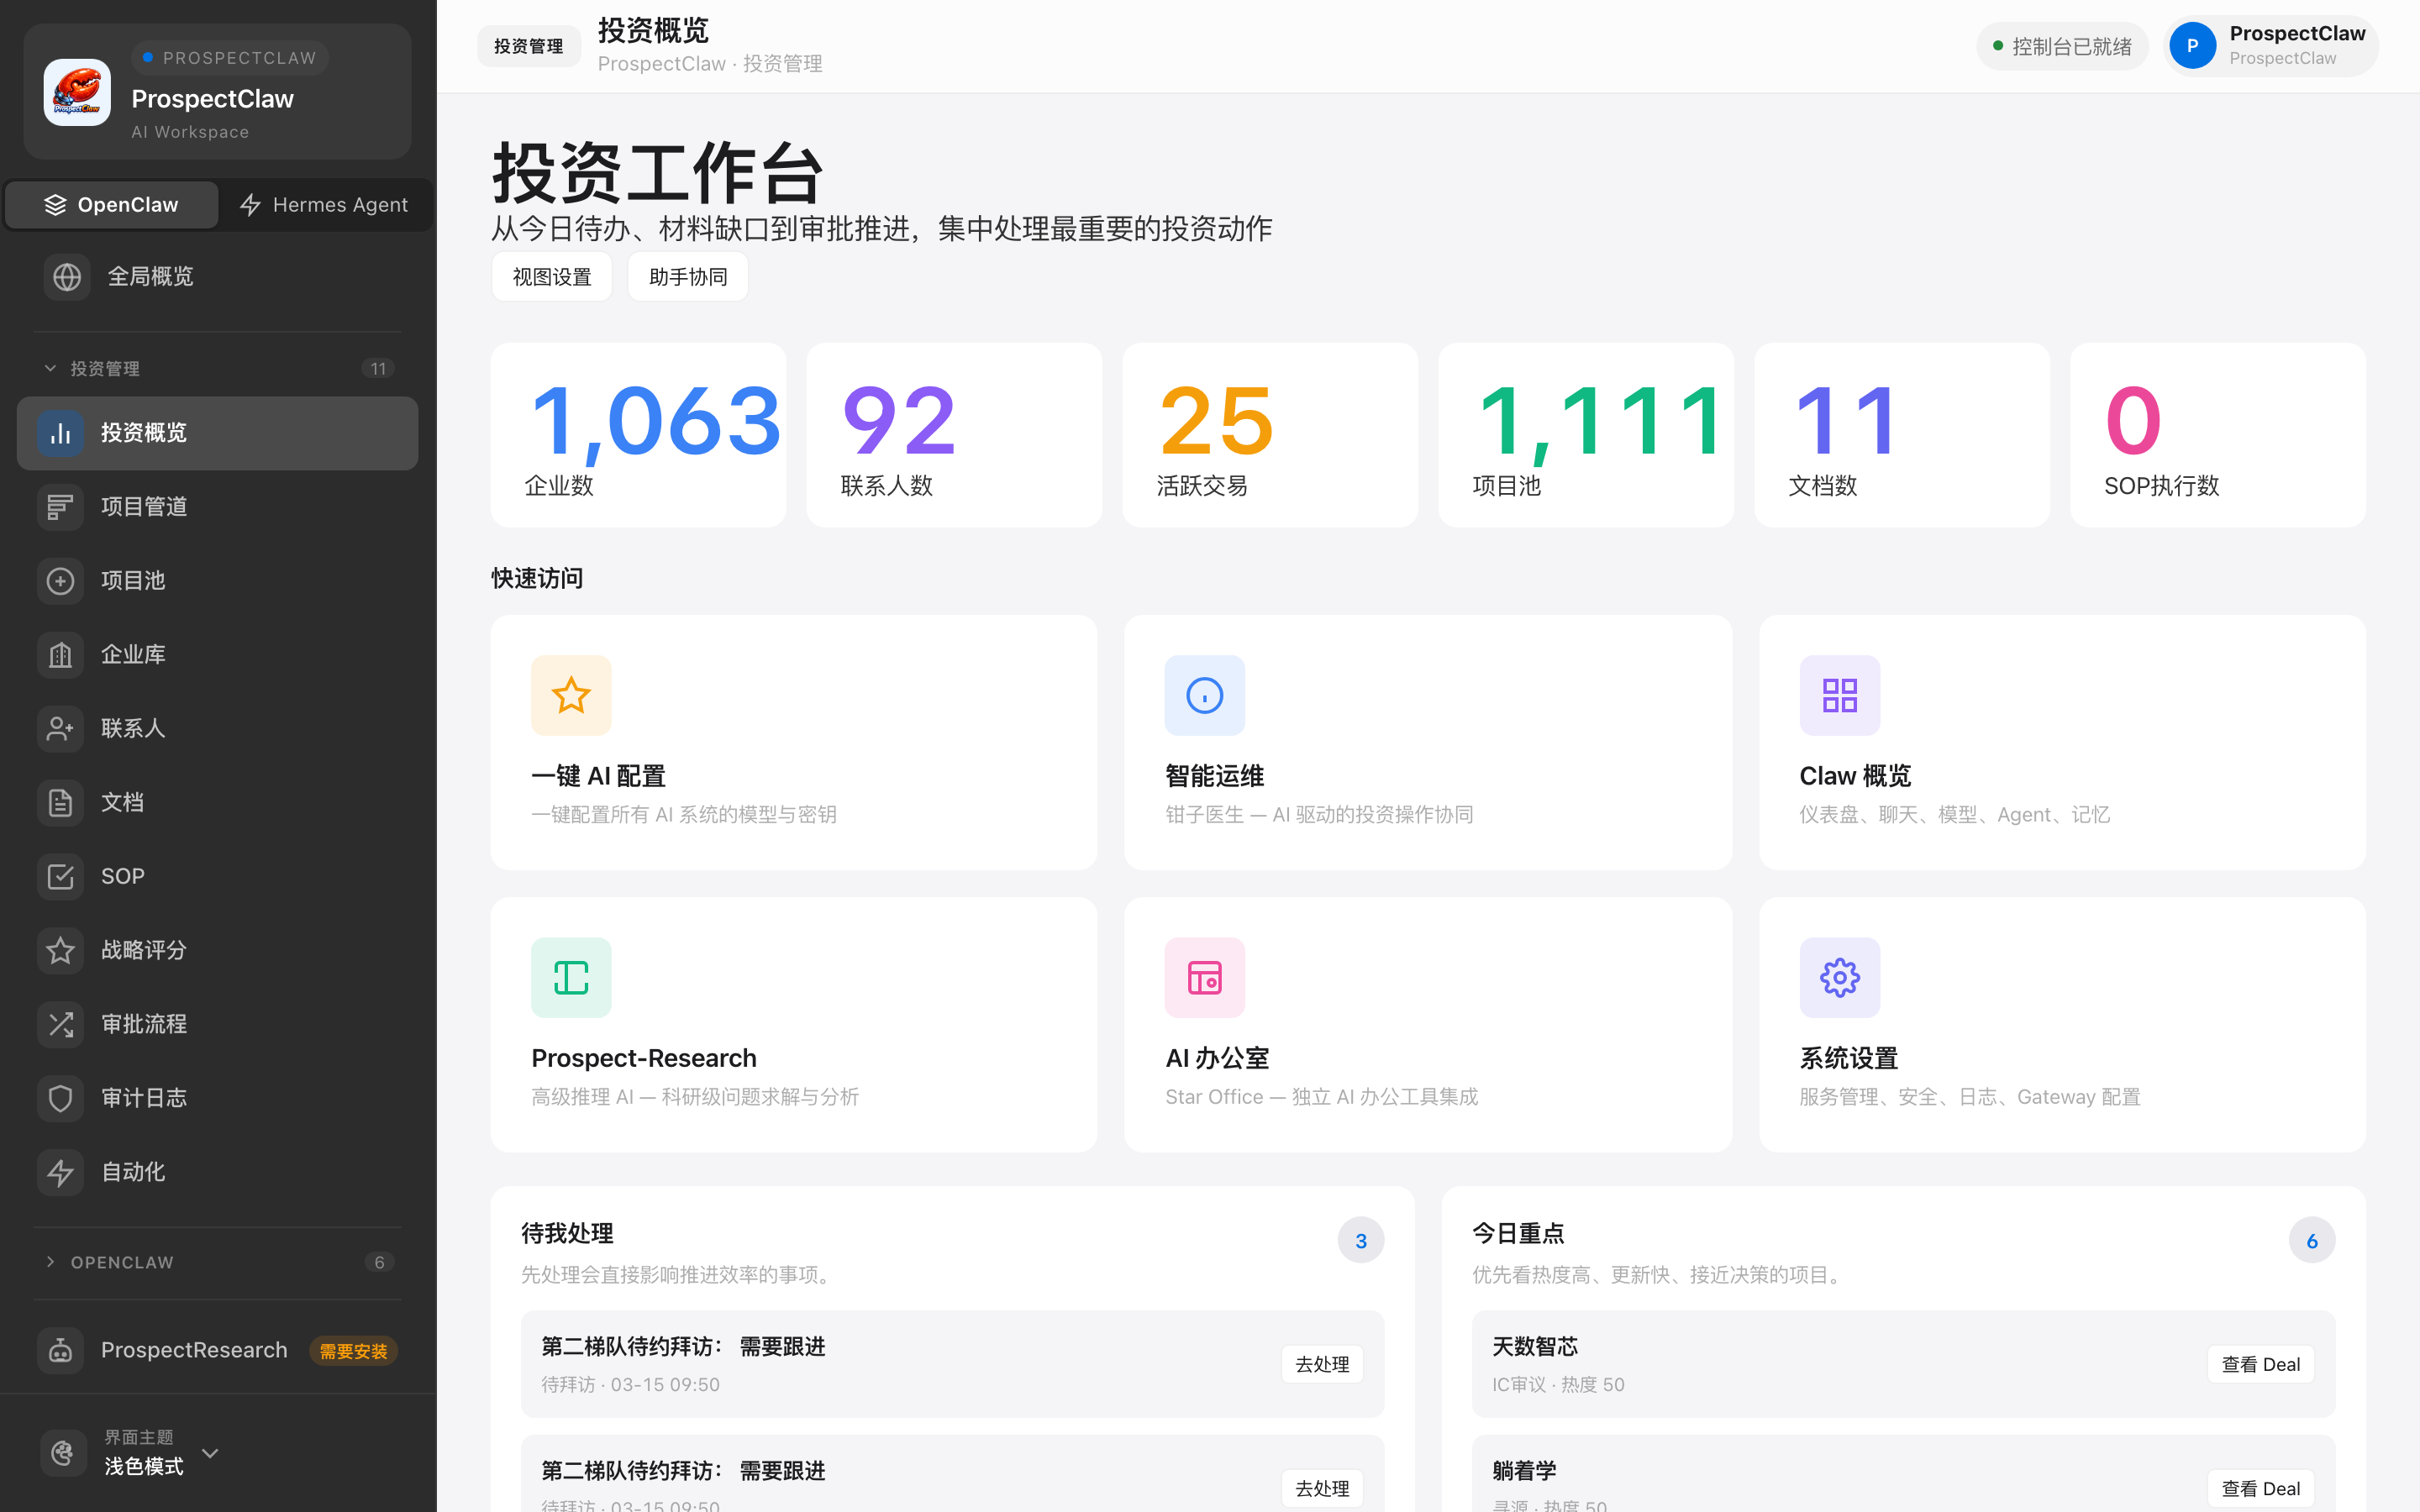Expand the OPENCLAW section
Viewport: 2420px width, 1512px height.
[50, 1262]
